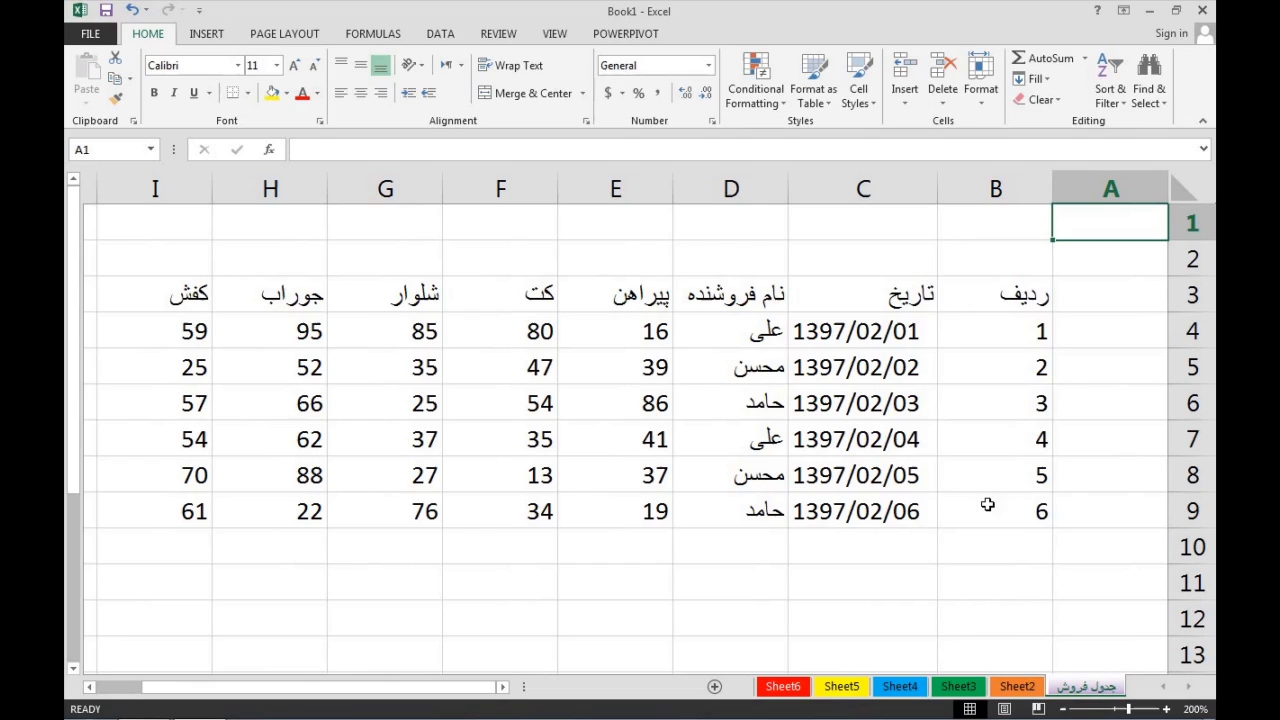Switch to the Sheet4 worksheet tab

click(x=899, y=686)
